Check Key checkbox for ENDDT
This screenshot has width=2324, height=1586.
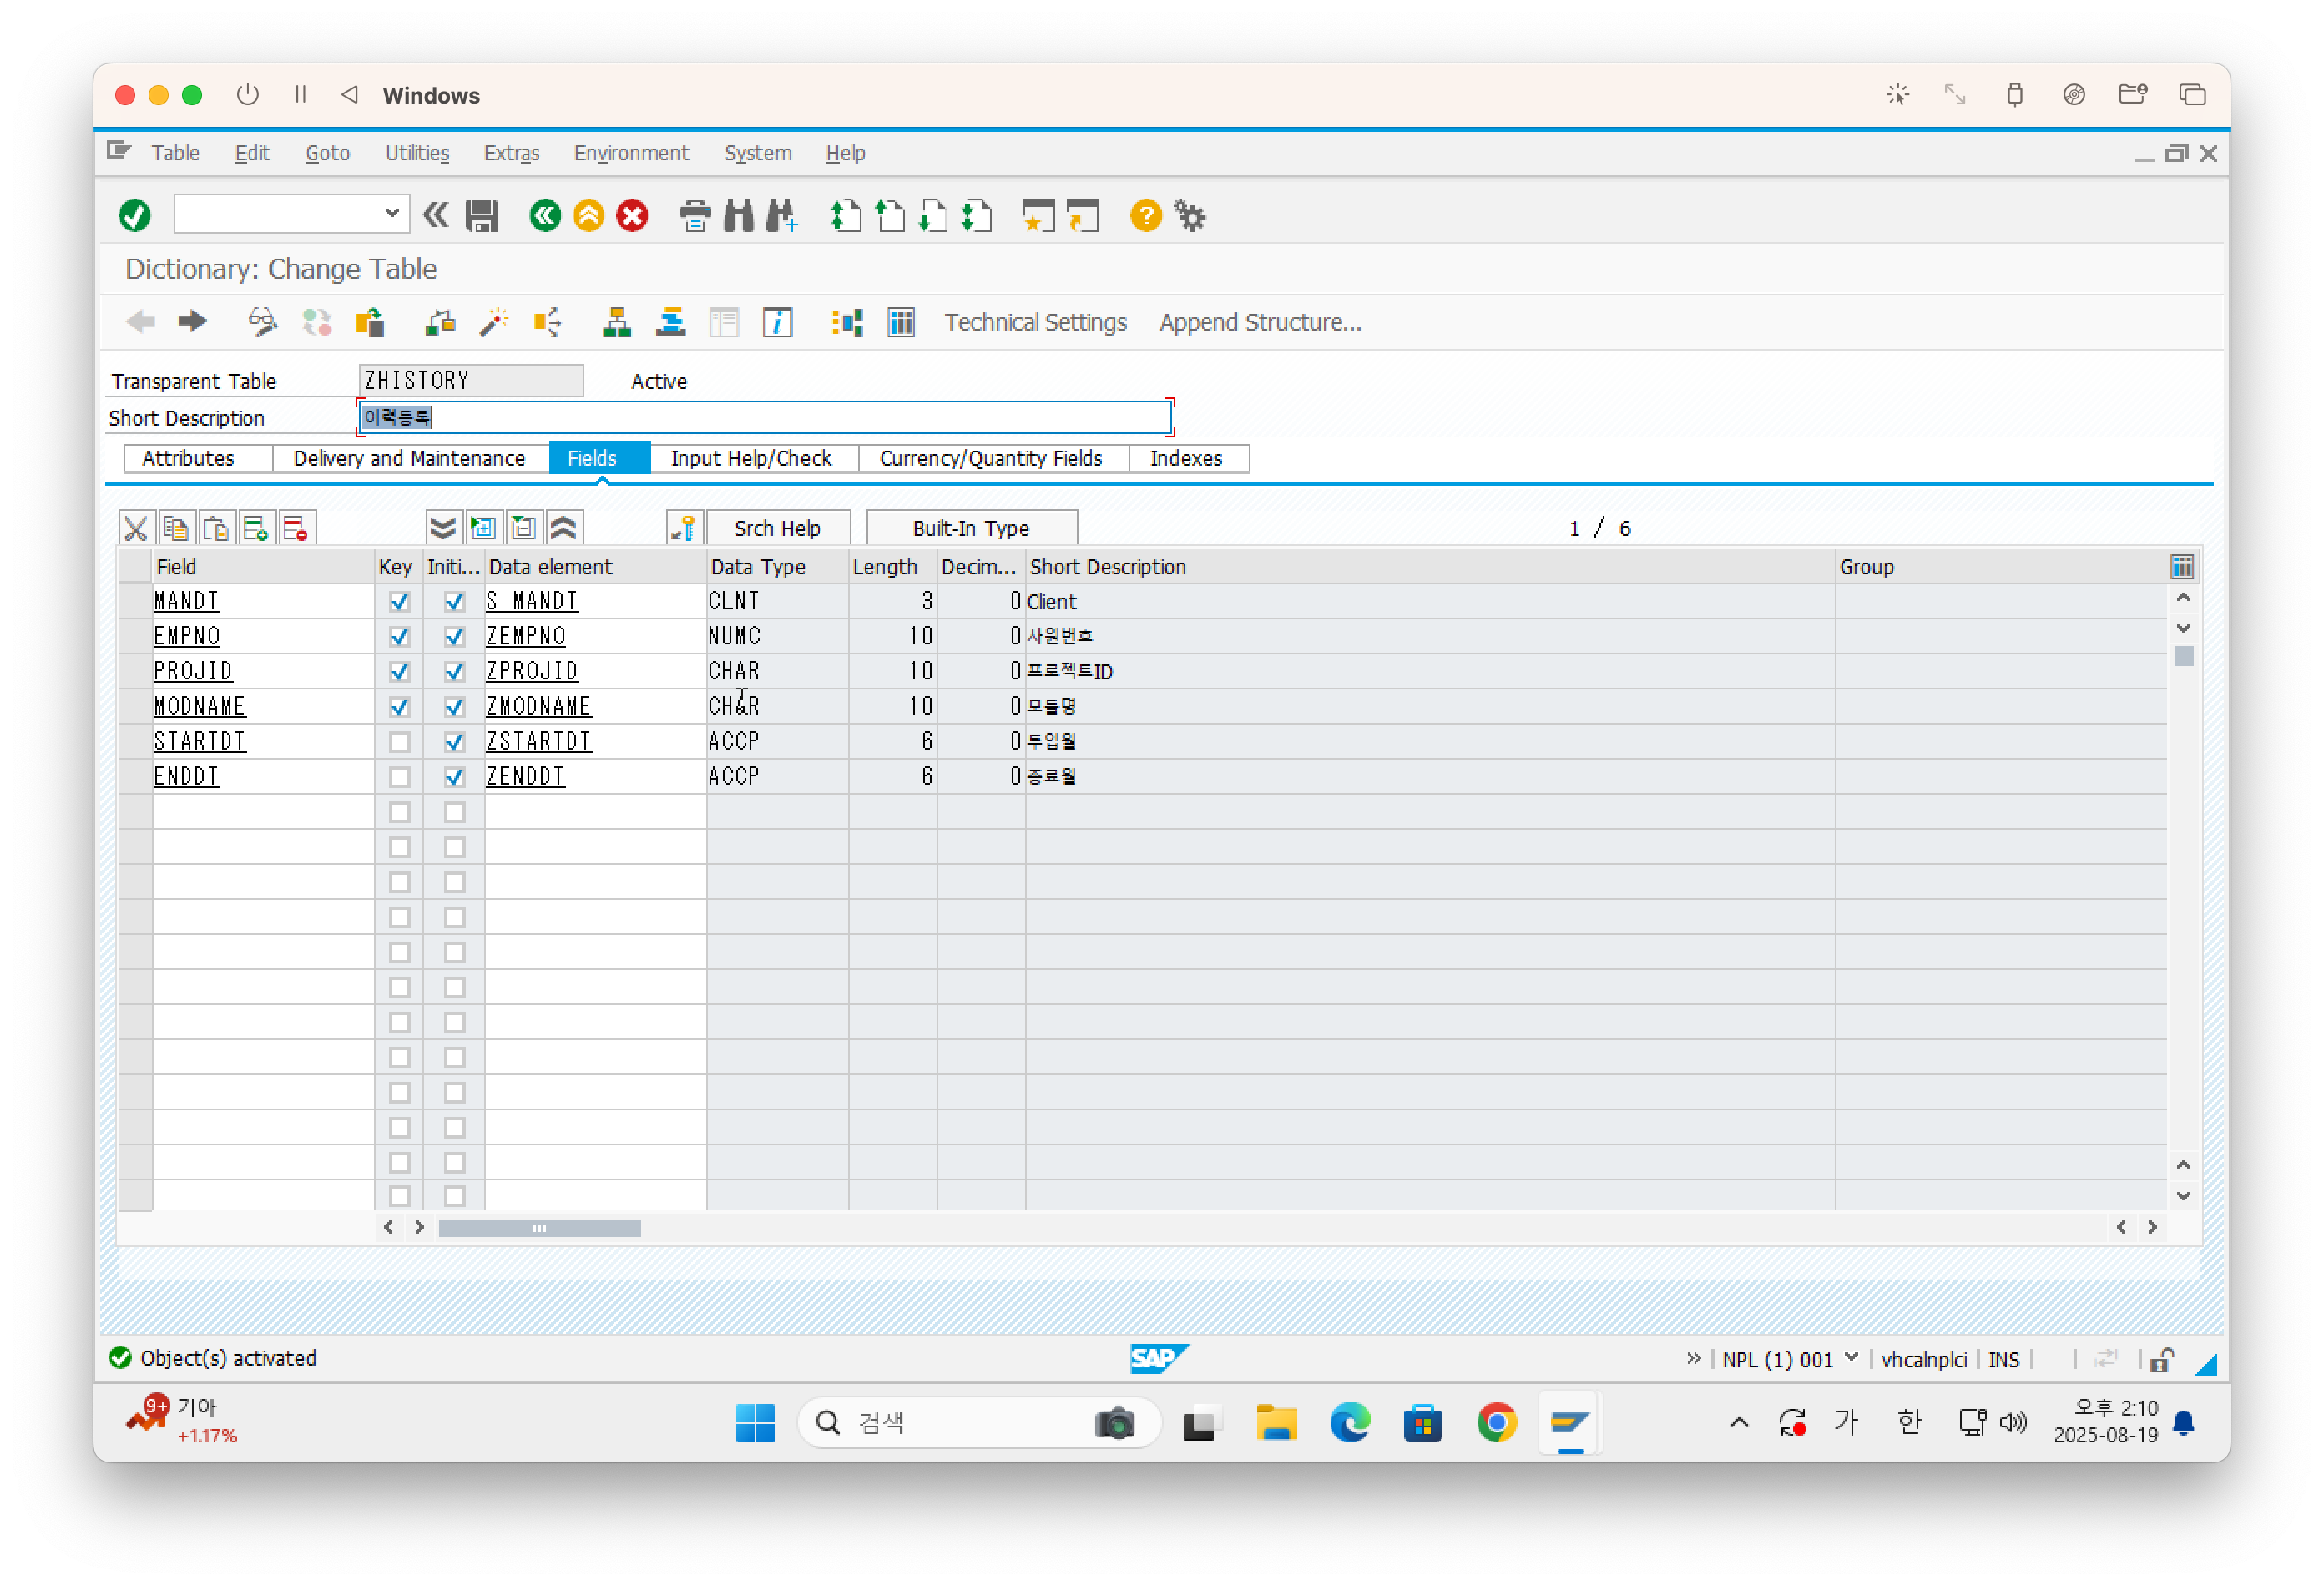(400, 776)
